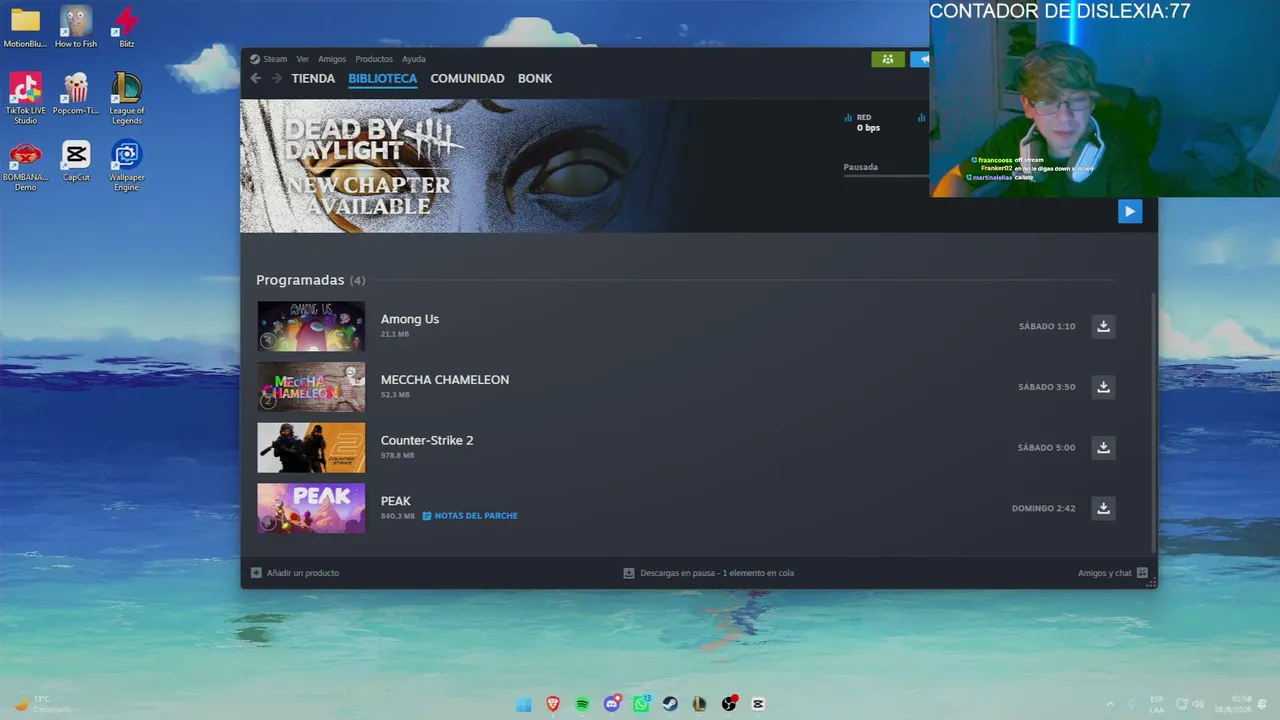Open the Friends and chat icon
1280x720 pixels.
pyautogui.click(x=1142, y=573)
